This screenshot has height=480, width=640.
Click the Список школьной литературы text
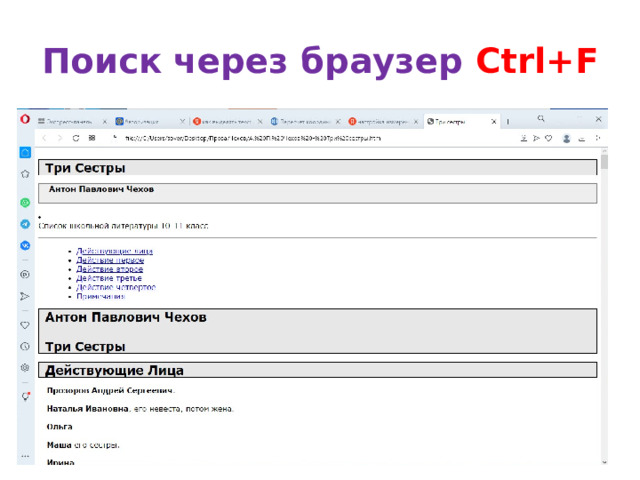123,226
